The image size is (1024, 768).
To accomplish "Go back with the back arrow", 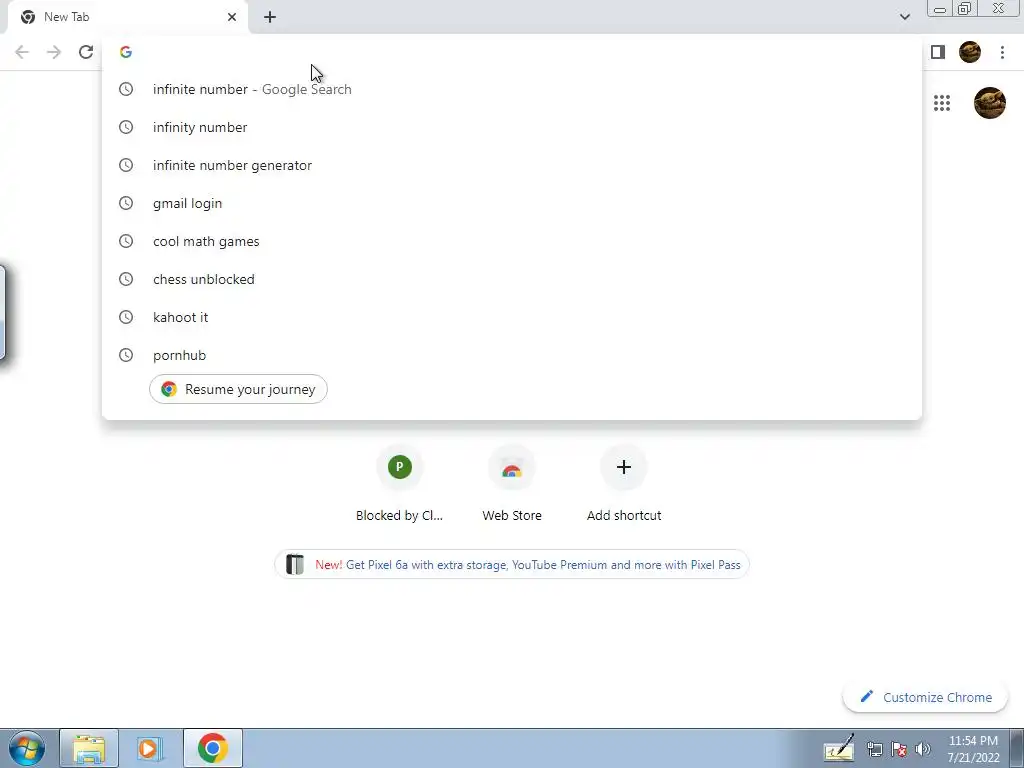I will tap(22, 52).
